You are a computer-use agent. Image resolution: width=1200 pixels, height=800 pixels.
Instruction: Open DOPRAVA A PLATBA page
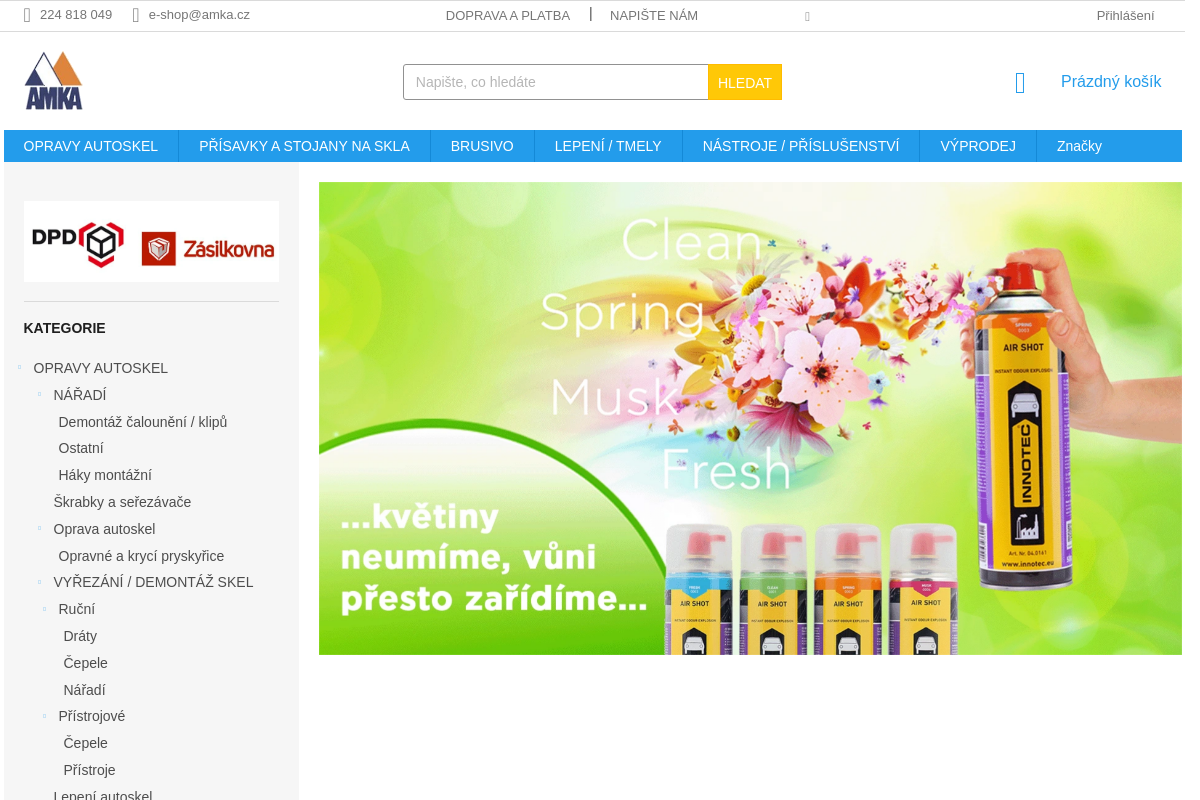(508, 15)
